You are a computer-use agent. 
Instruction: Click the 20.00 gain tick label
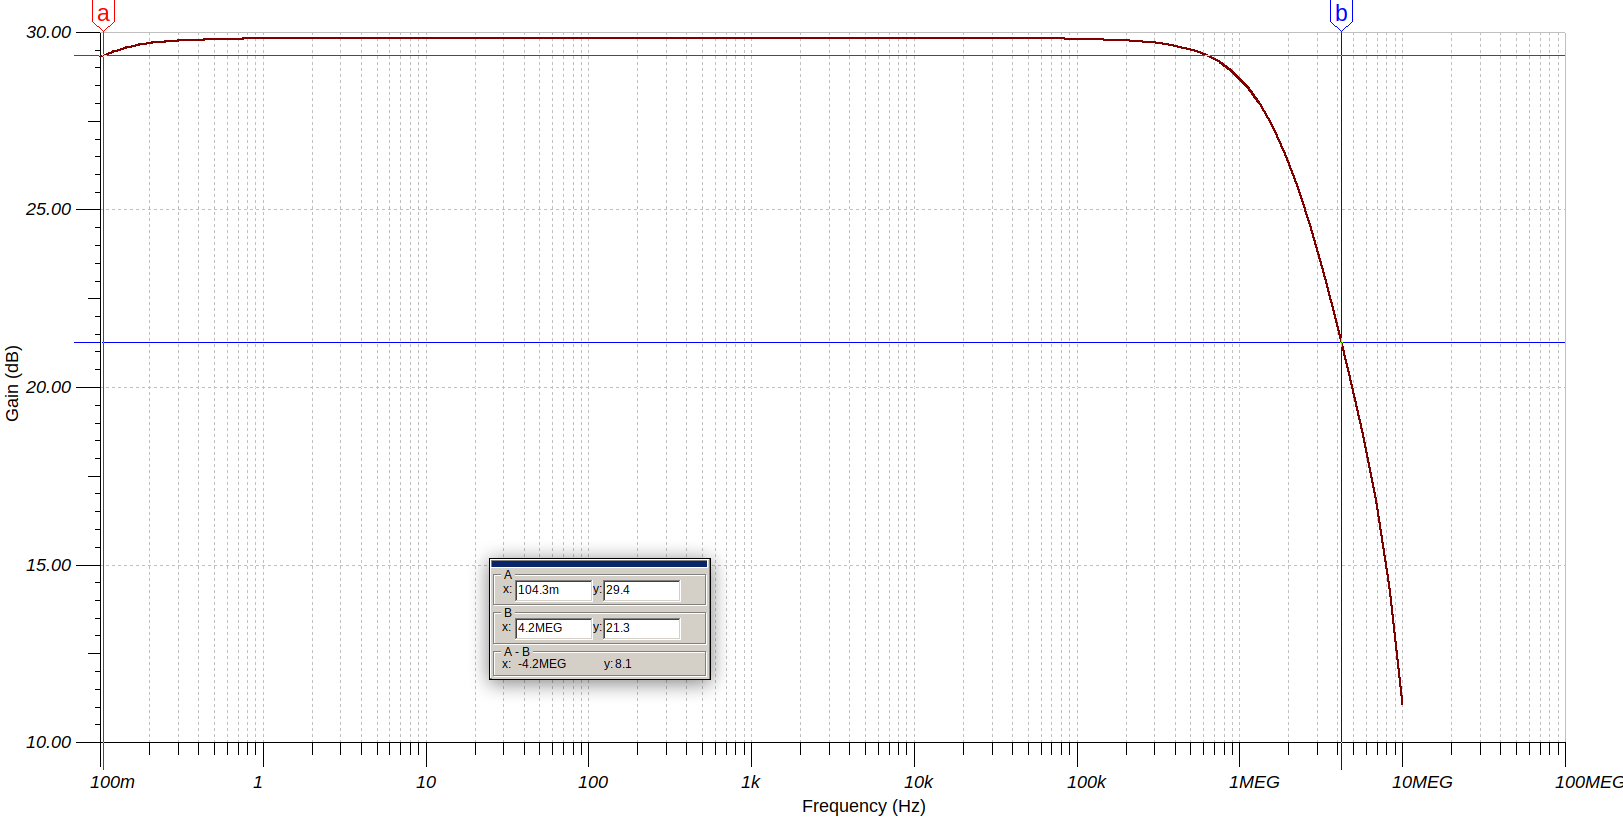49,387
